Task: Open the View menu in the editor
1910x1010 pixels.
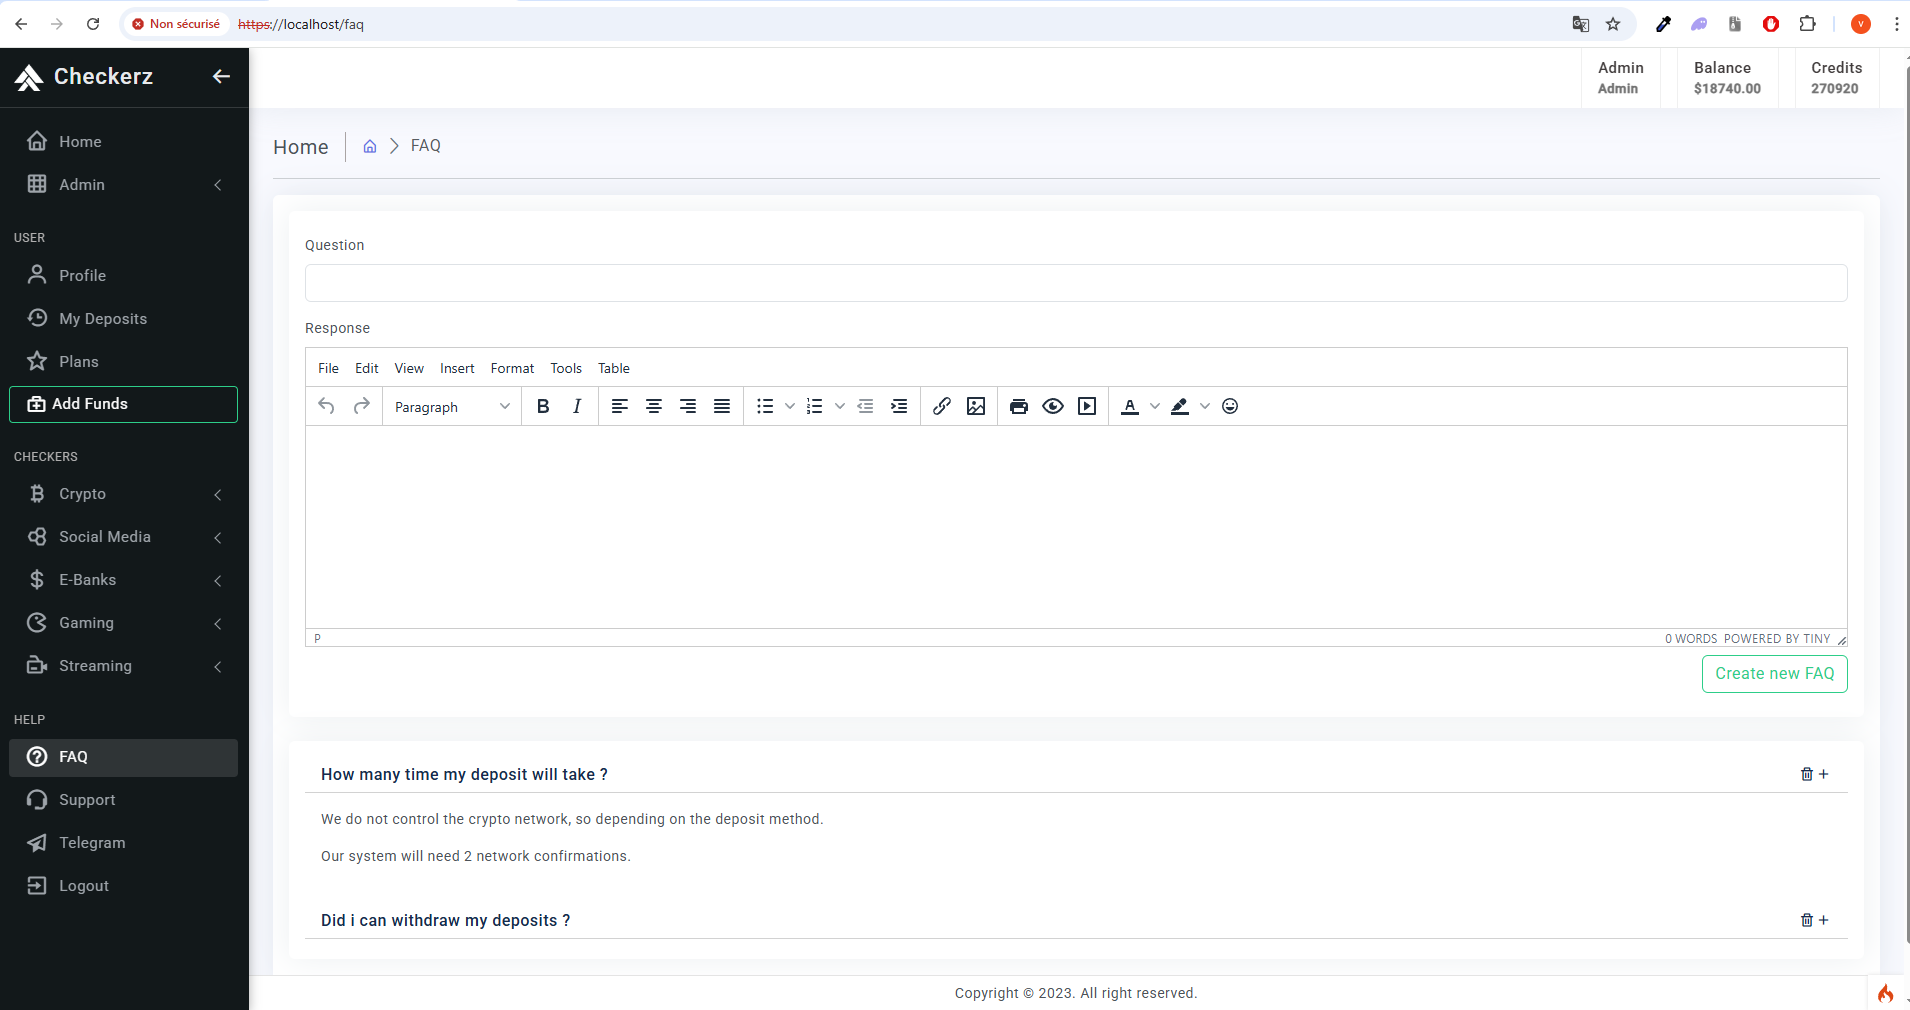Action: 409,368
